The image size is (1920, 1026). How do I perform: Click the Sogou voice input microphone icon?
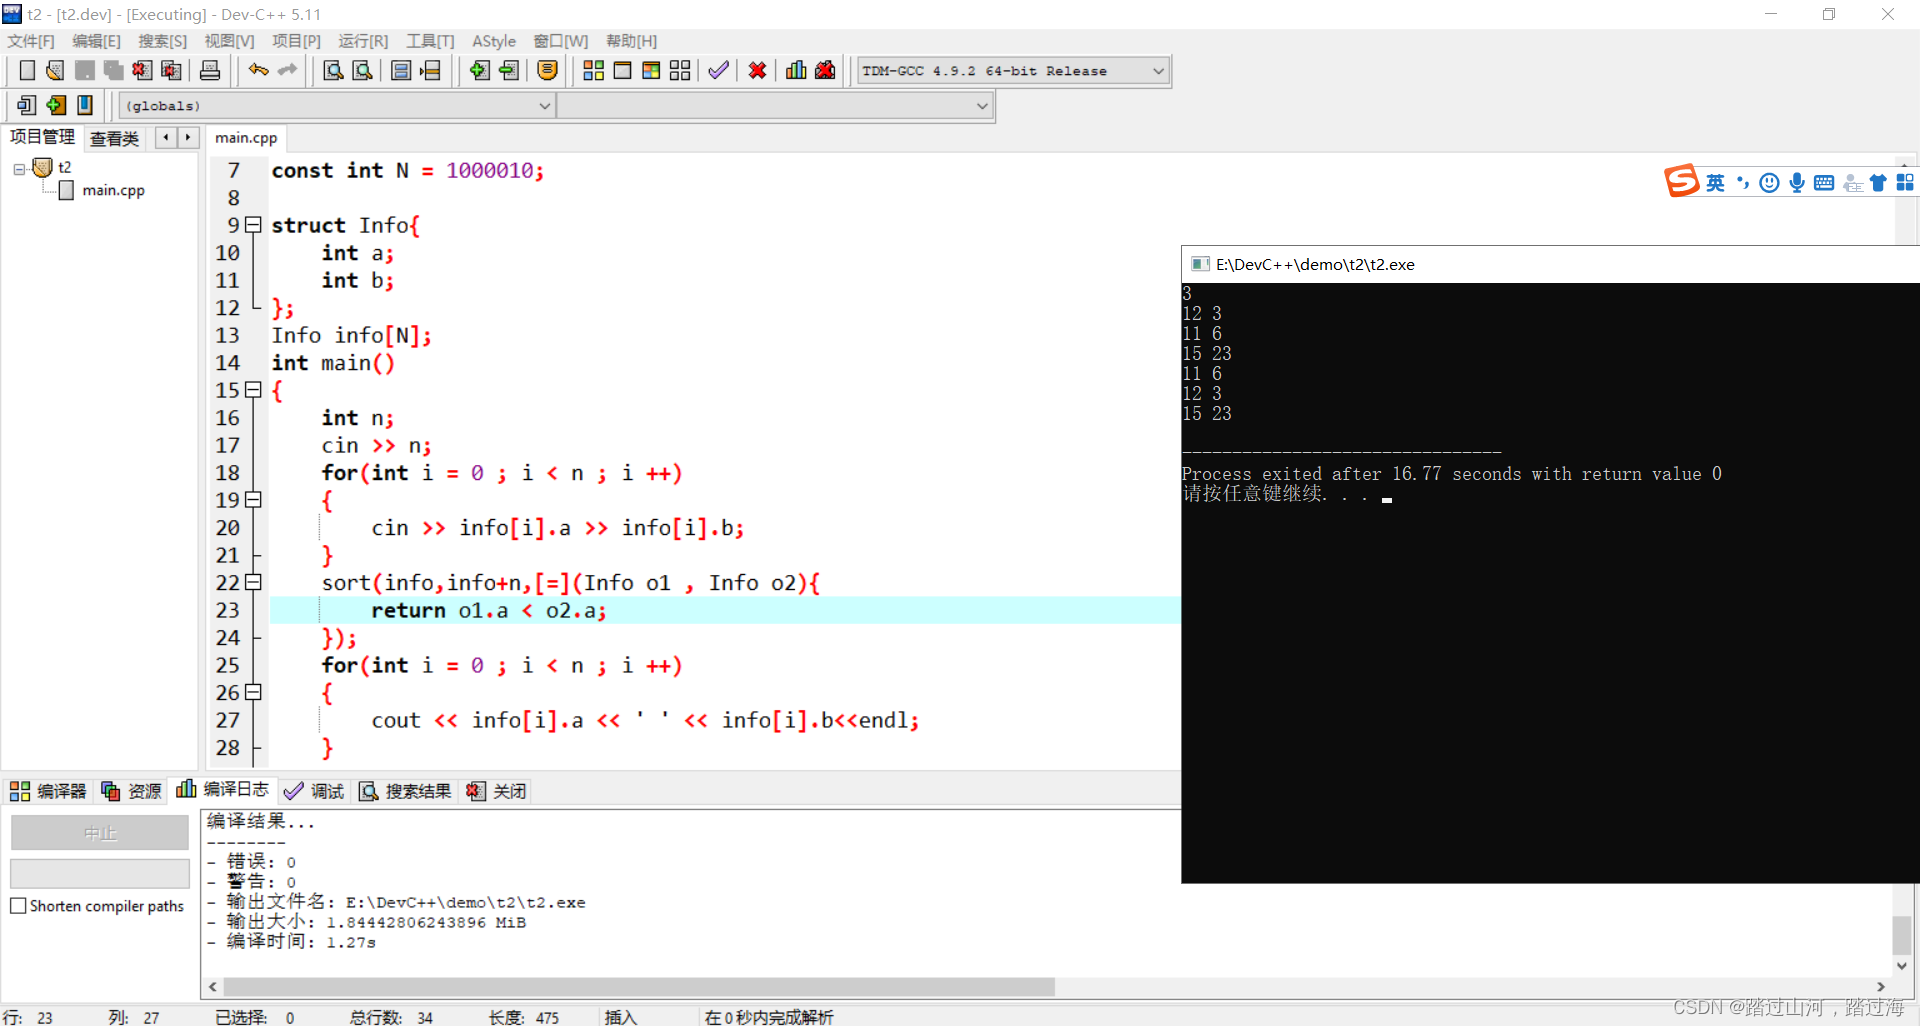click(x=1797, y=182)
